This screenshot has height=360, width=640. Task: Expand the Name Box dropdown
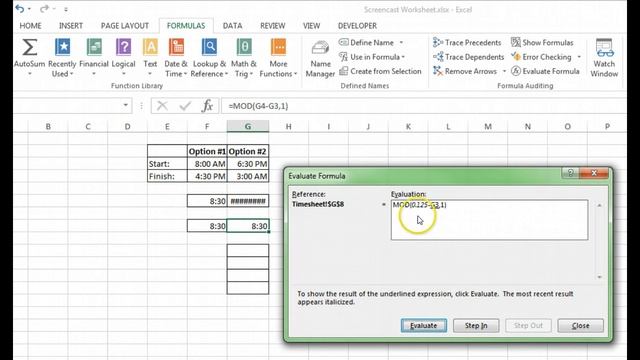click(x=126, y=106)
